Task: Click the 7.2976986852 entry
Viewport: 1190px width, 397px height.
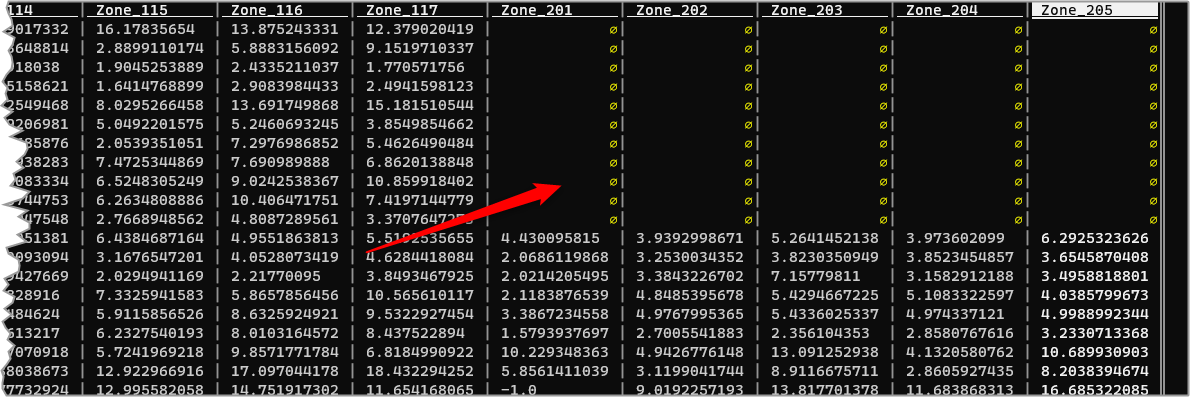Action: tap(285, 143)
